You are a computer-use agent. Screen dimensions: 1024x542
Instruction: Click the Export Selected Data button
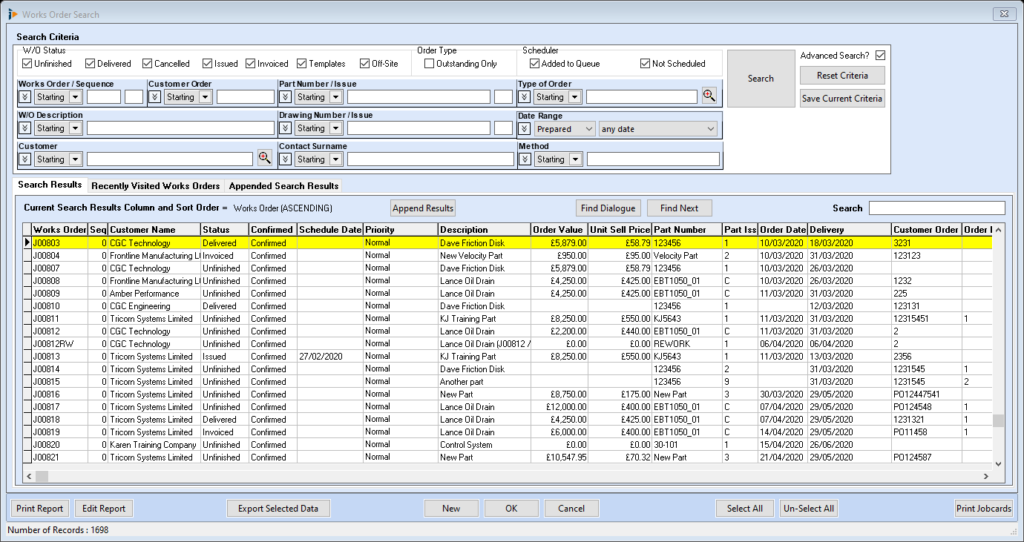point(278,508)
